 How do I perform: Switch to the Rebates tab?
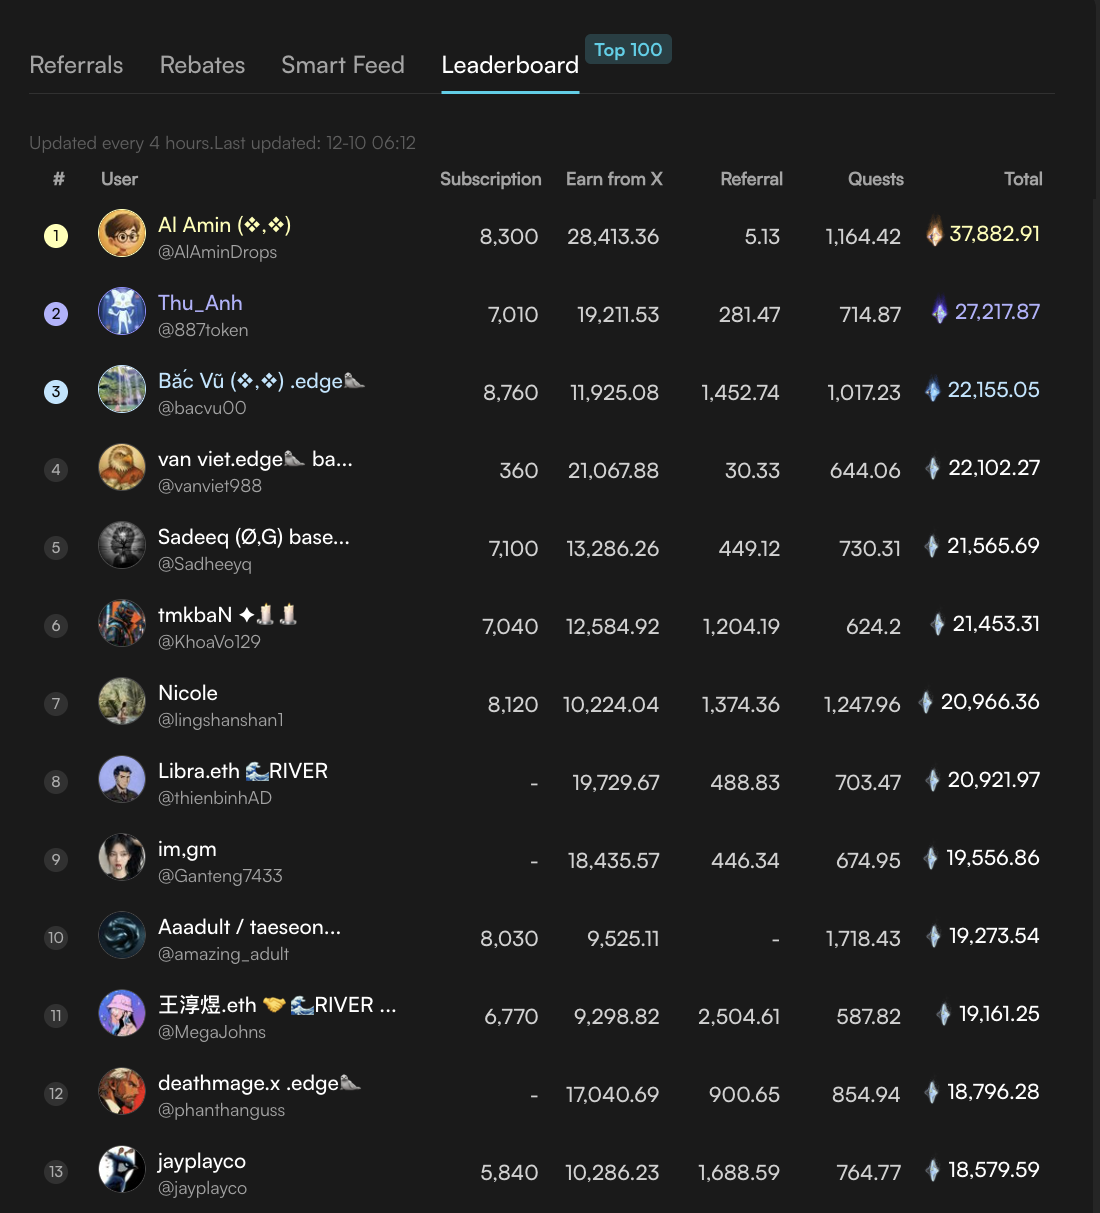(x=202, y=65)
